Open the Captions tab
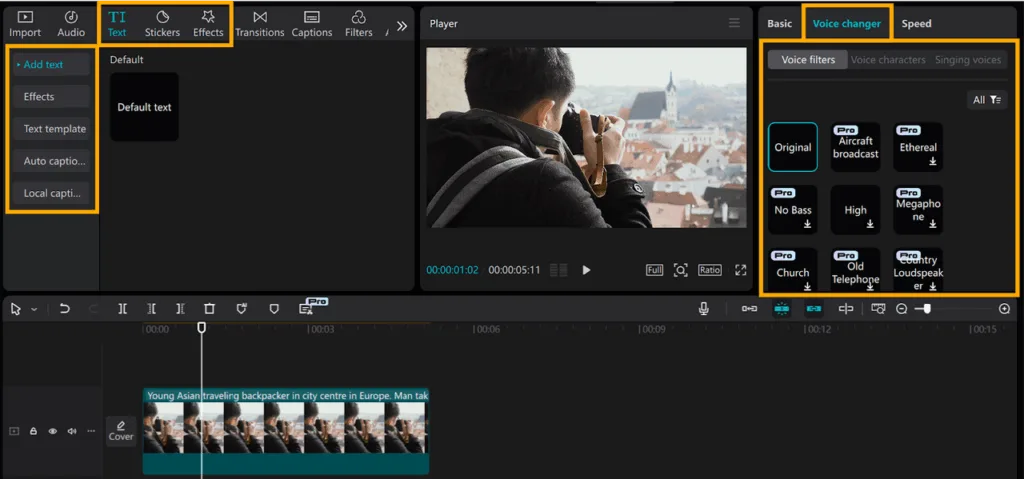The height and width of the screenshot is (479, 1024). tap(312, 24)
